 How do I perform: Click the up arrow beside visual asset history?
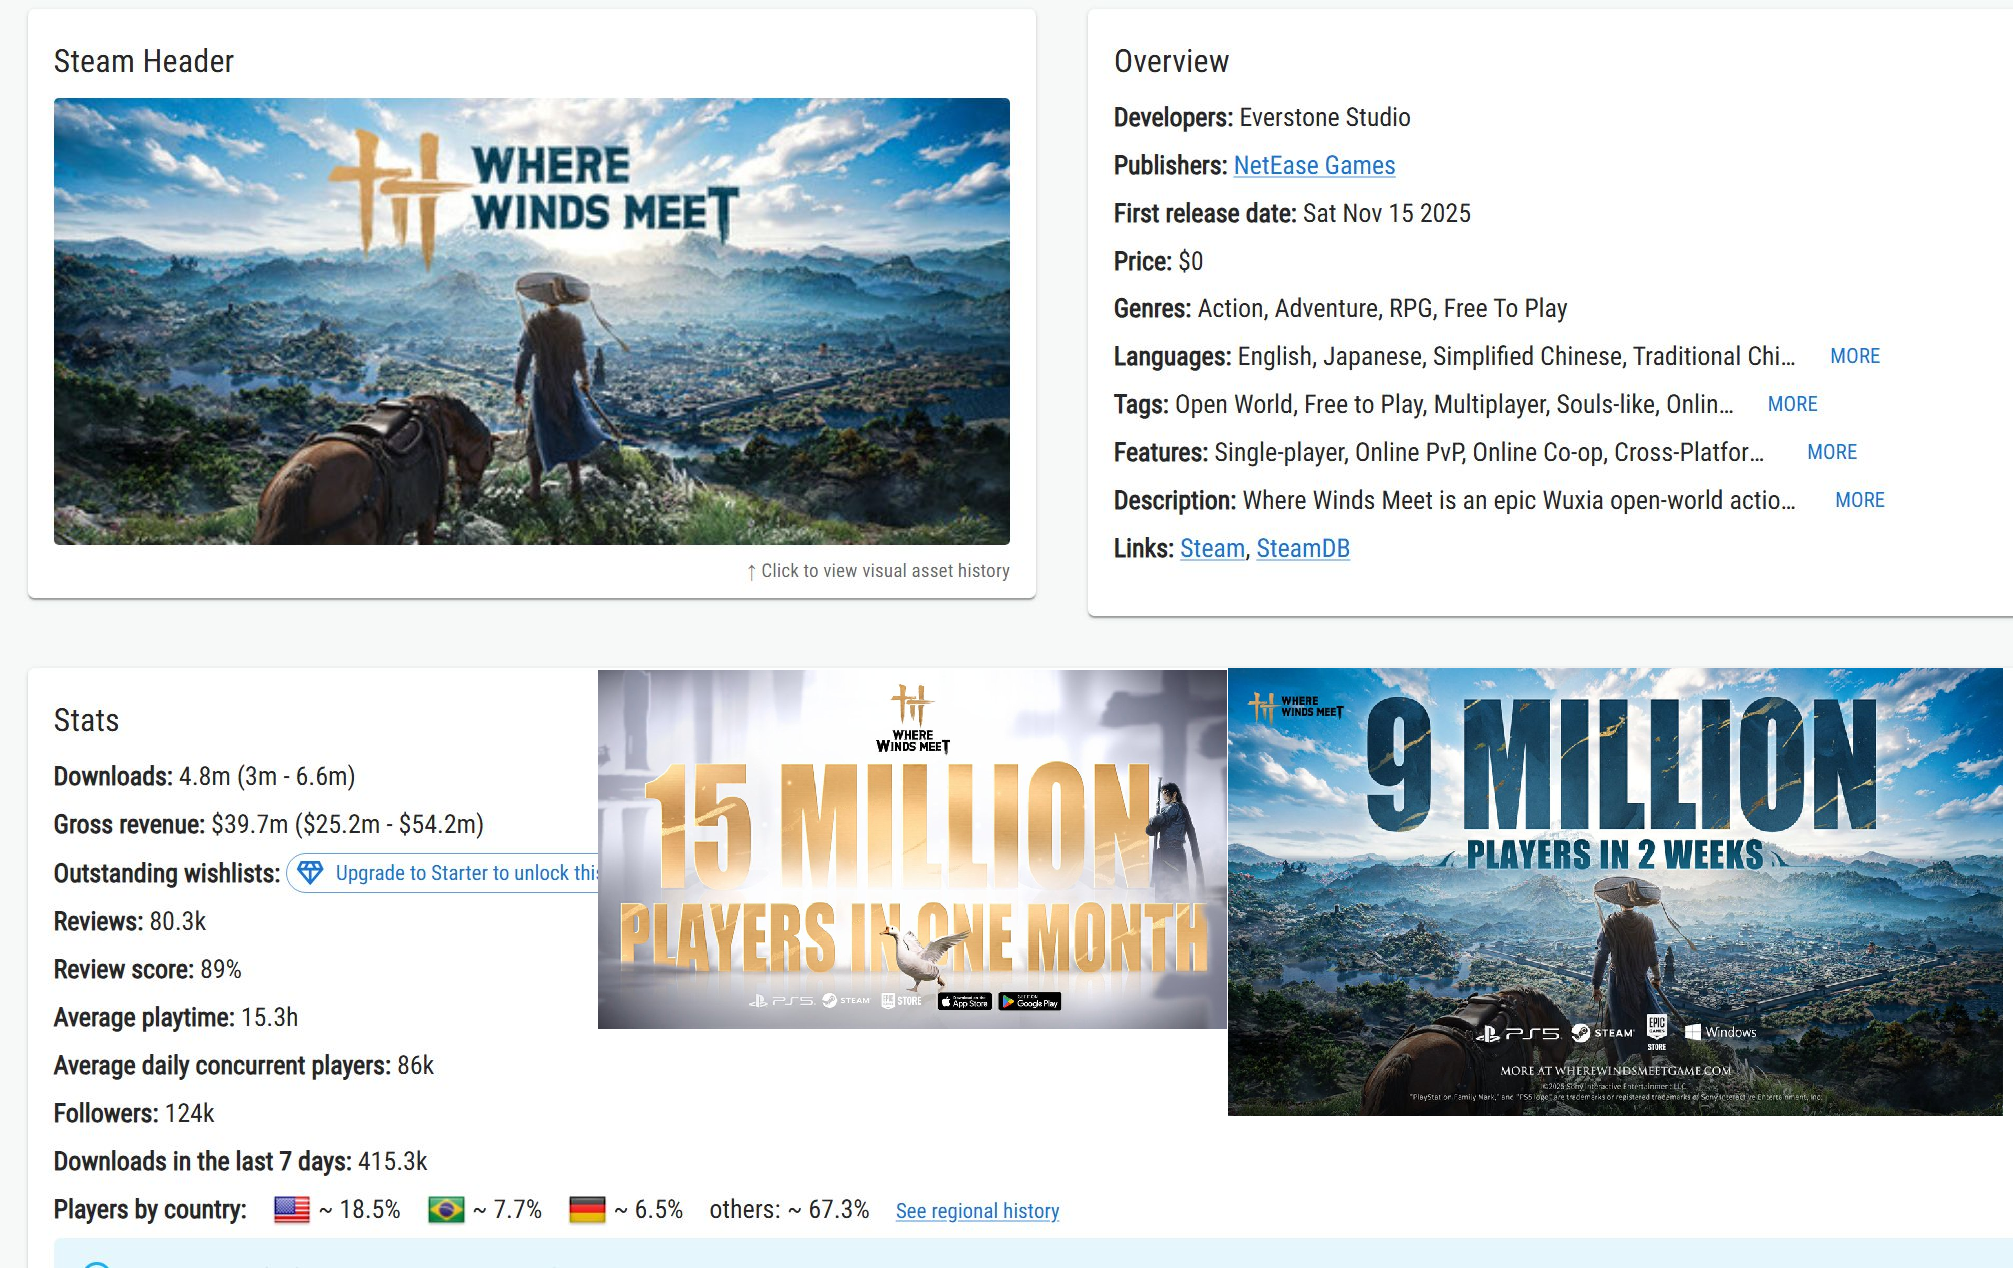coord(751,572)
